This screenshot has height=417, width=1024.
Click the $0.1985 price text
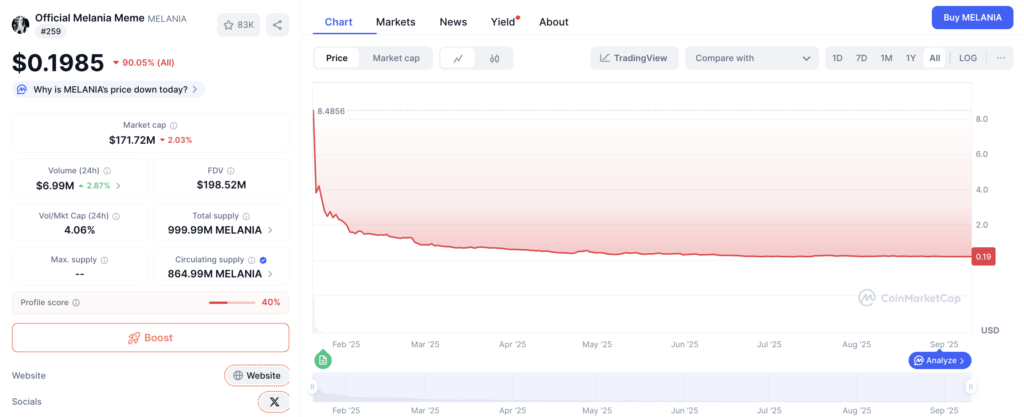(58, 63)
